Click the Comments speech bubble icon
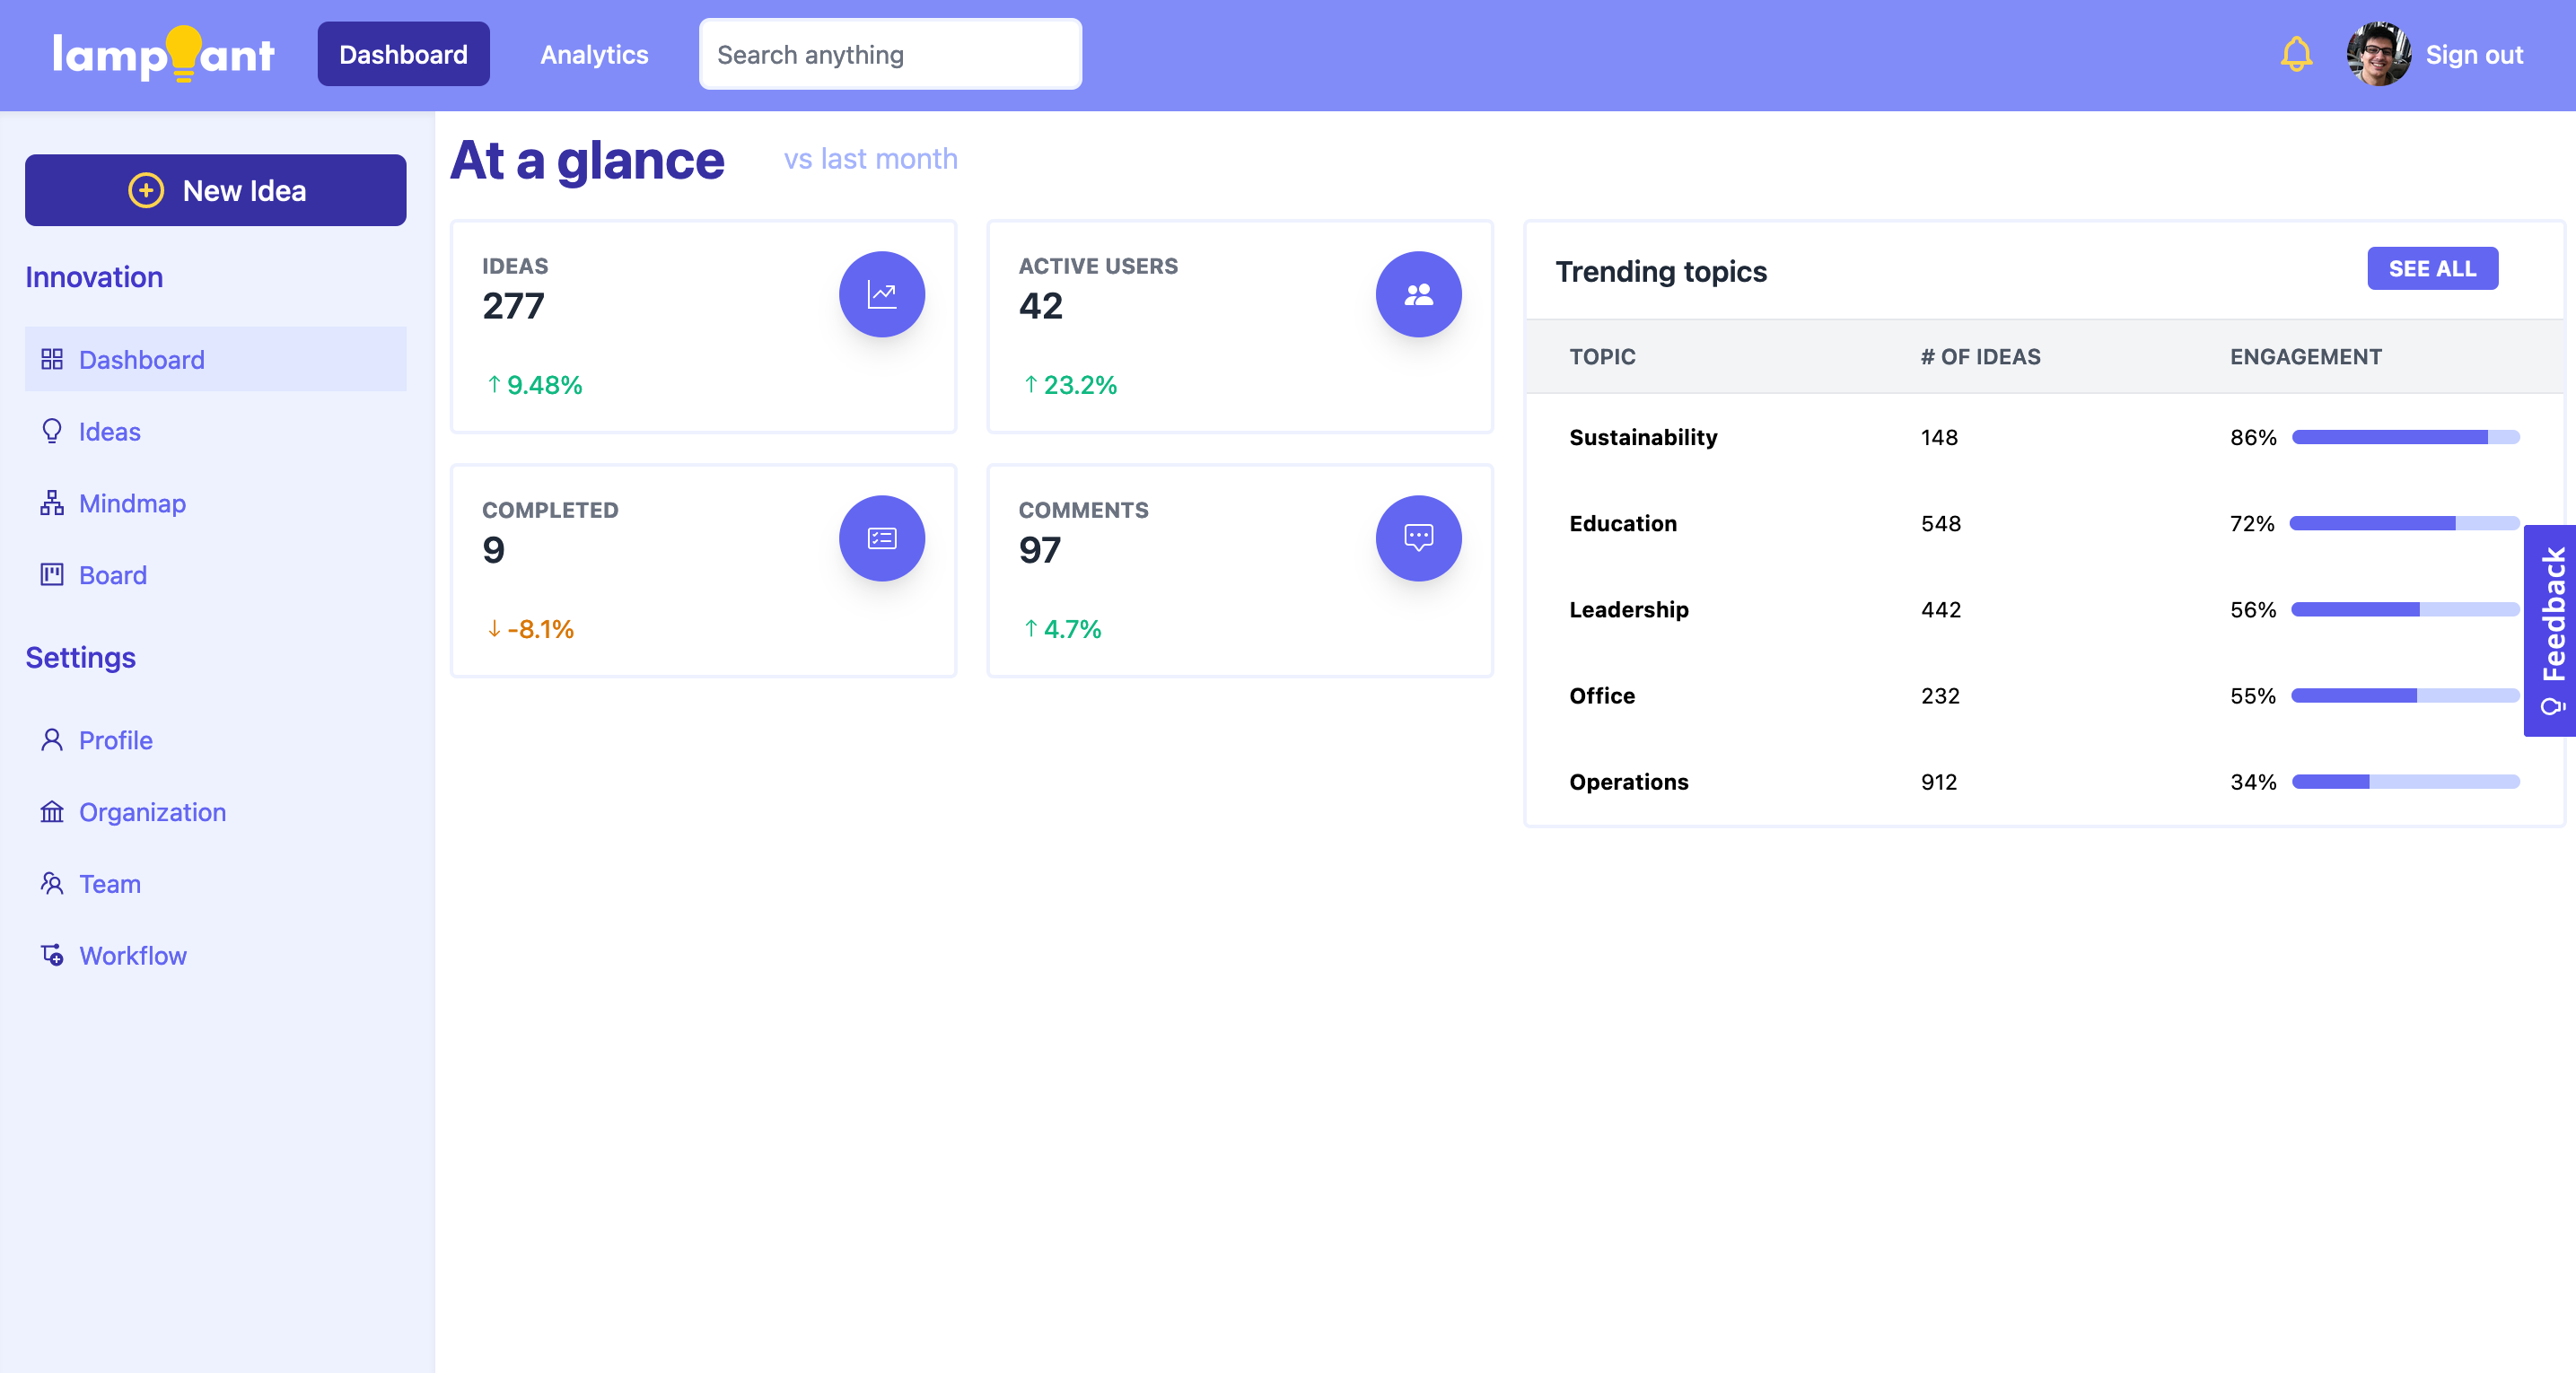 pyautogui.click(x=1418, y=538)
